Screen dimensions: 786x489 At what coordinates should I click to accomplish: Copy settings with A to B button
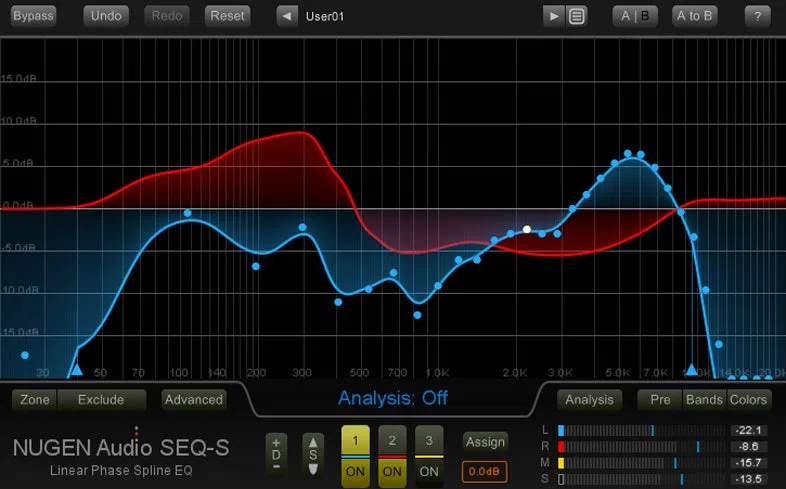click(695, 16)
